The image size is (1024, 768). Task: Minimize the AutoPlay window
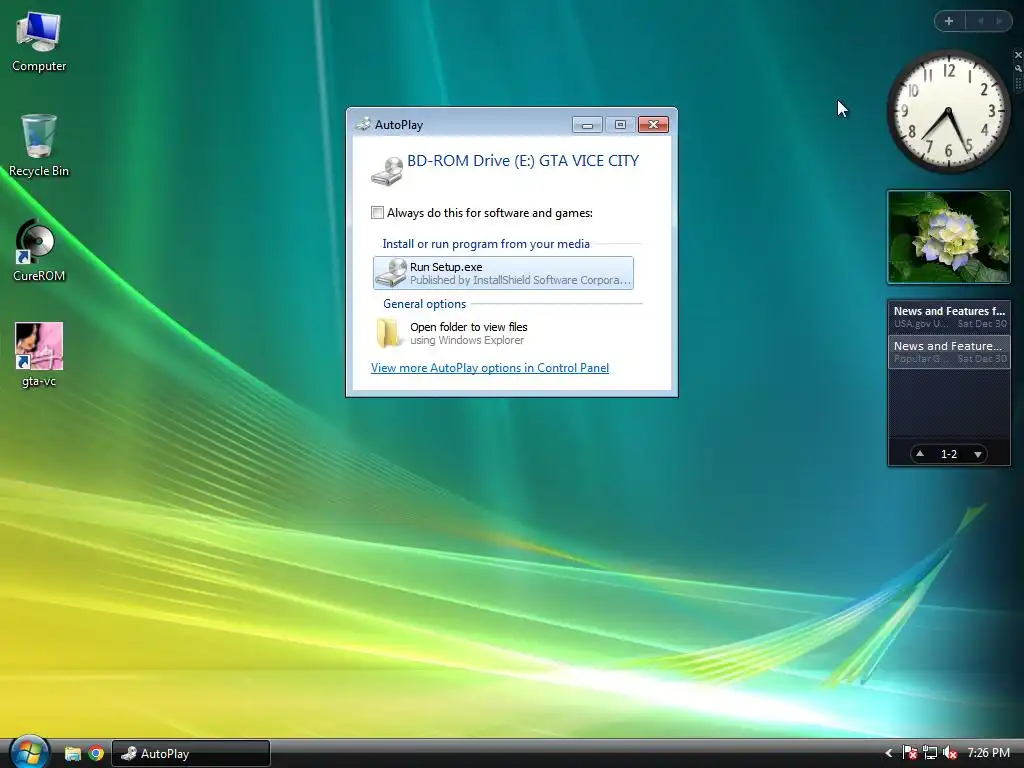click(587, 125)
